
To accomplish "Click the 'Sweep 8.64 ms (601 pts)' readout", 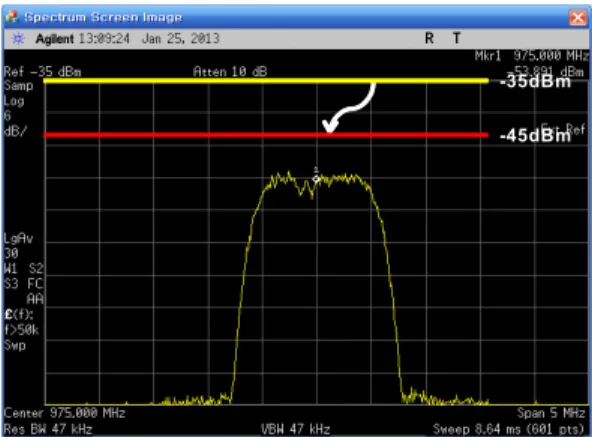I will 510,429.
